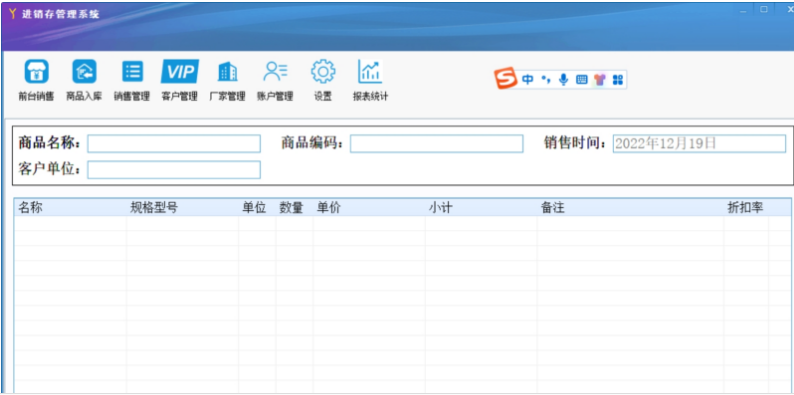This screenshot has width=794, height=395.
Task: Open the VIP 客户管理 icon
Action: [180, 71]
